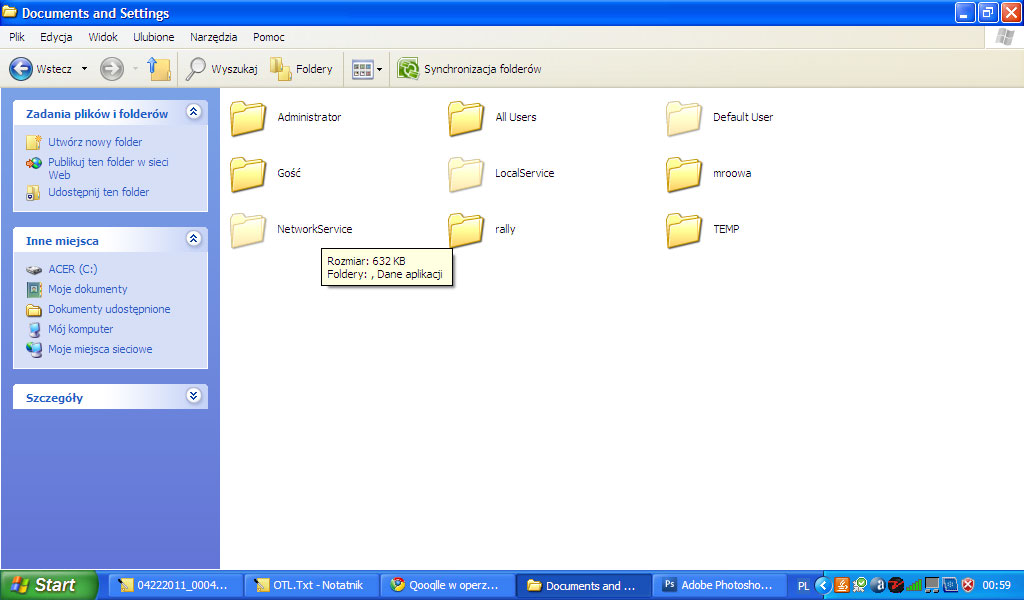Open the Narzędzia menu
The width and height of the screenshot is (1024, 600).
[214, 37]
